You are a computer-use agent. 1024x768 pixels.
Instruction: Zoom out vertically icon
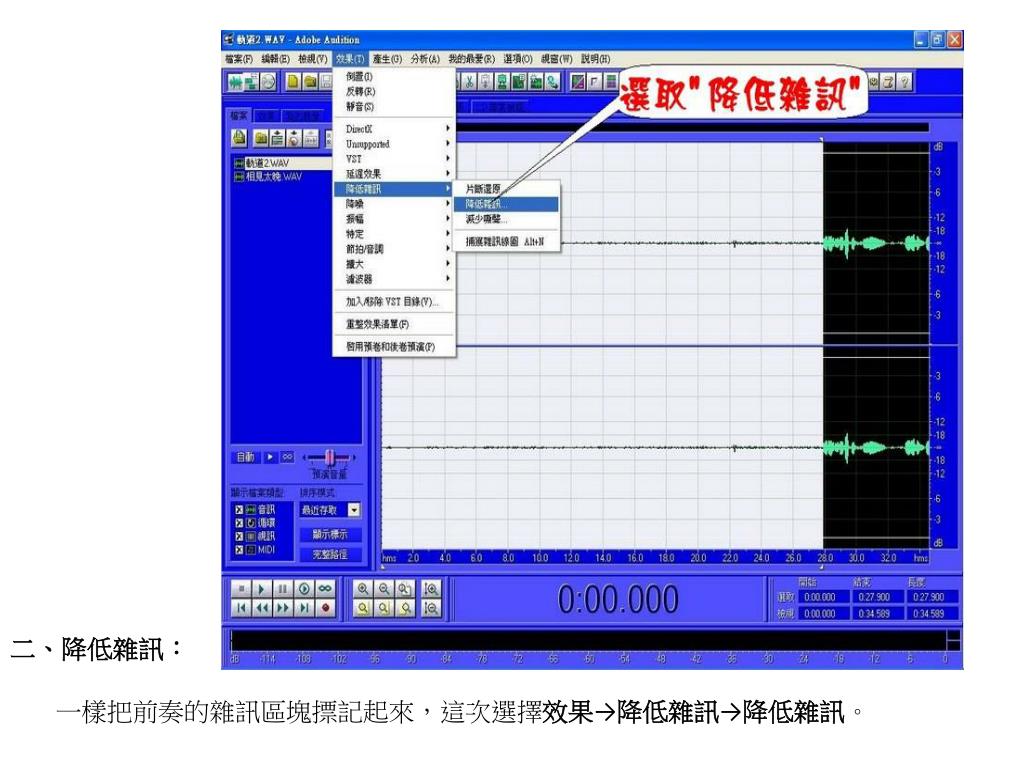coord(431,609)
